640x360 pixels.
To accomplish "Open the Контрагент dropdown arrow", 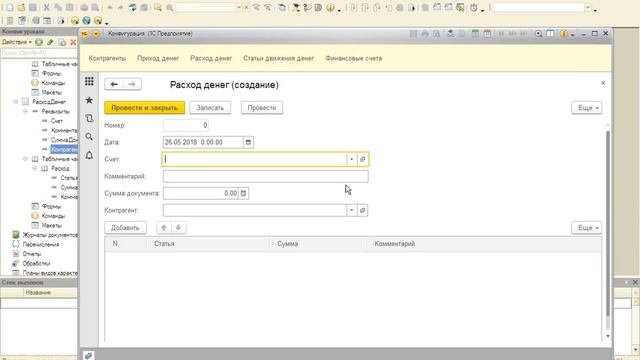I will [x=351, y=210].
